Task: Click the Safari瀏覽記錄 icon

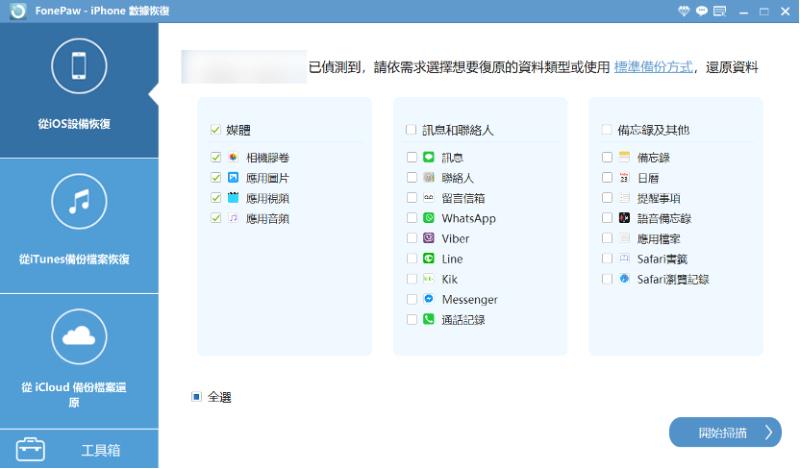Action: (624, 279)
